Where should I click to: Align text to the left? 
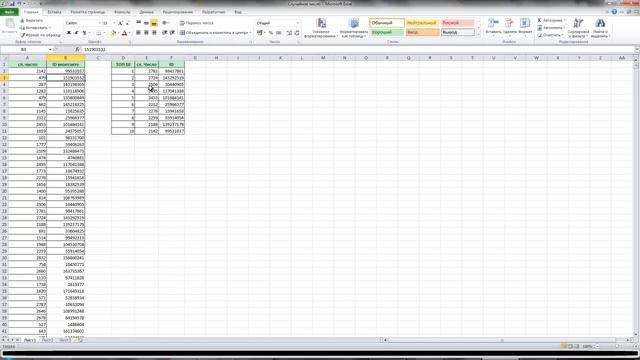[x=138, y=33]
